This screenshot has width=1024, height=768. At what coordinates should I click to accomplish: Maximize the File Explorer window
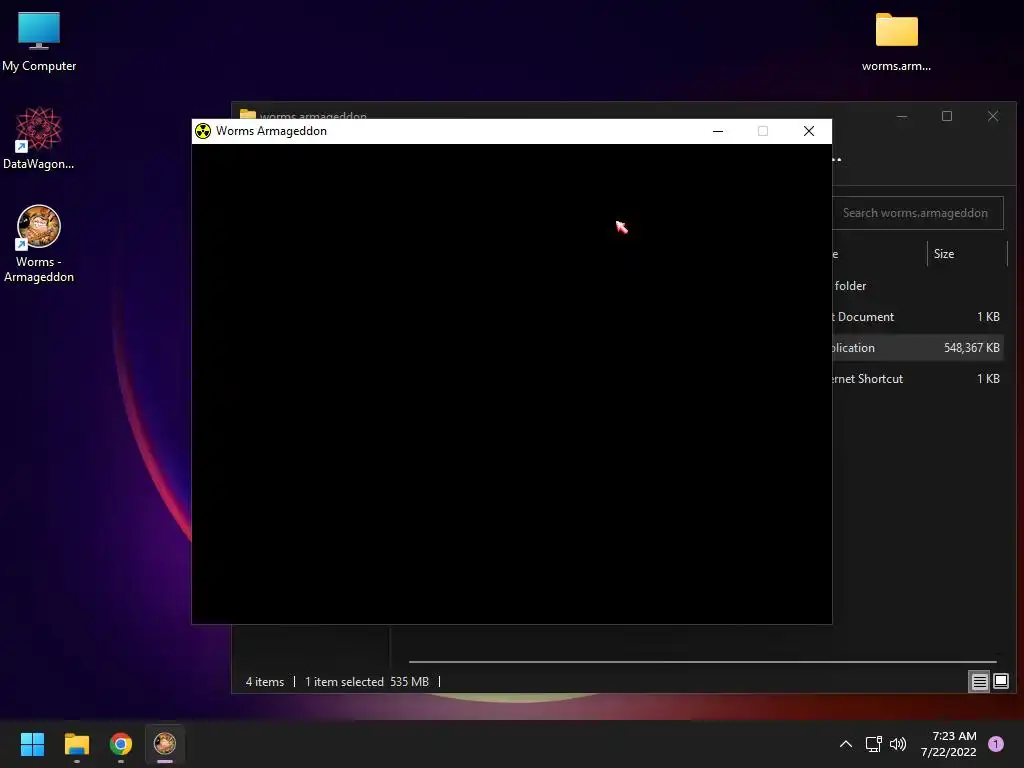(x=947, y=116)
